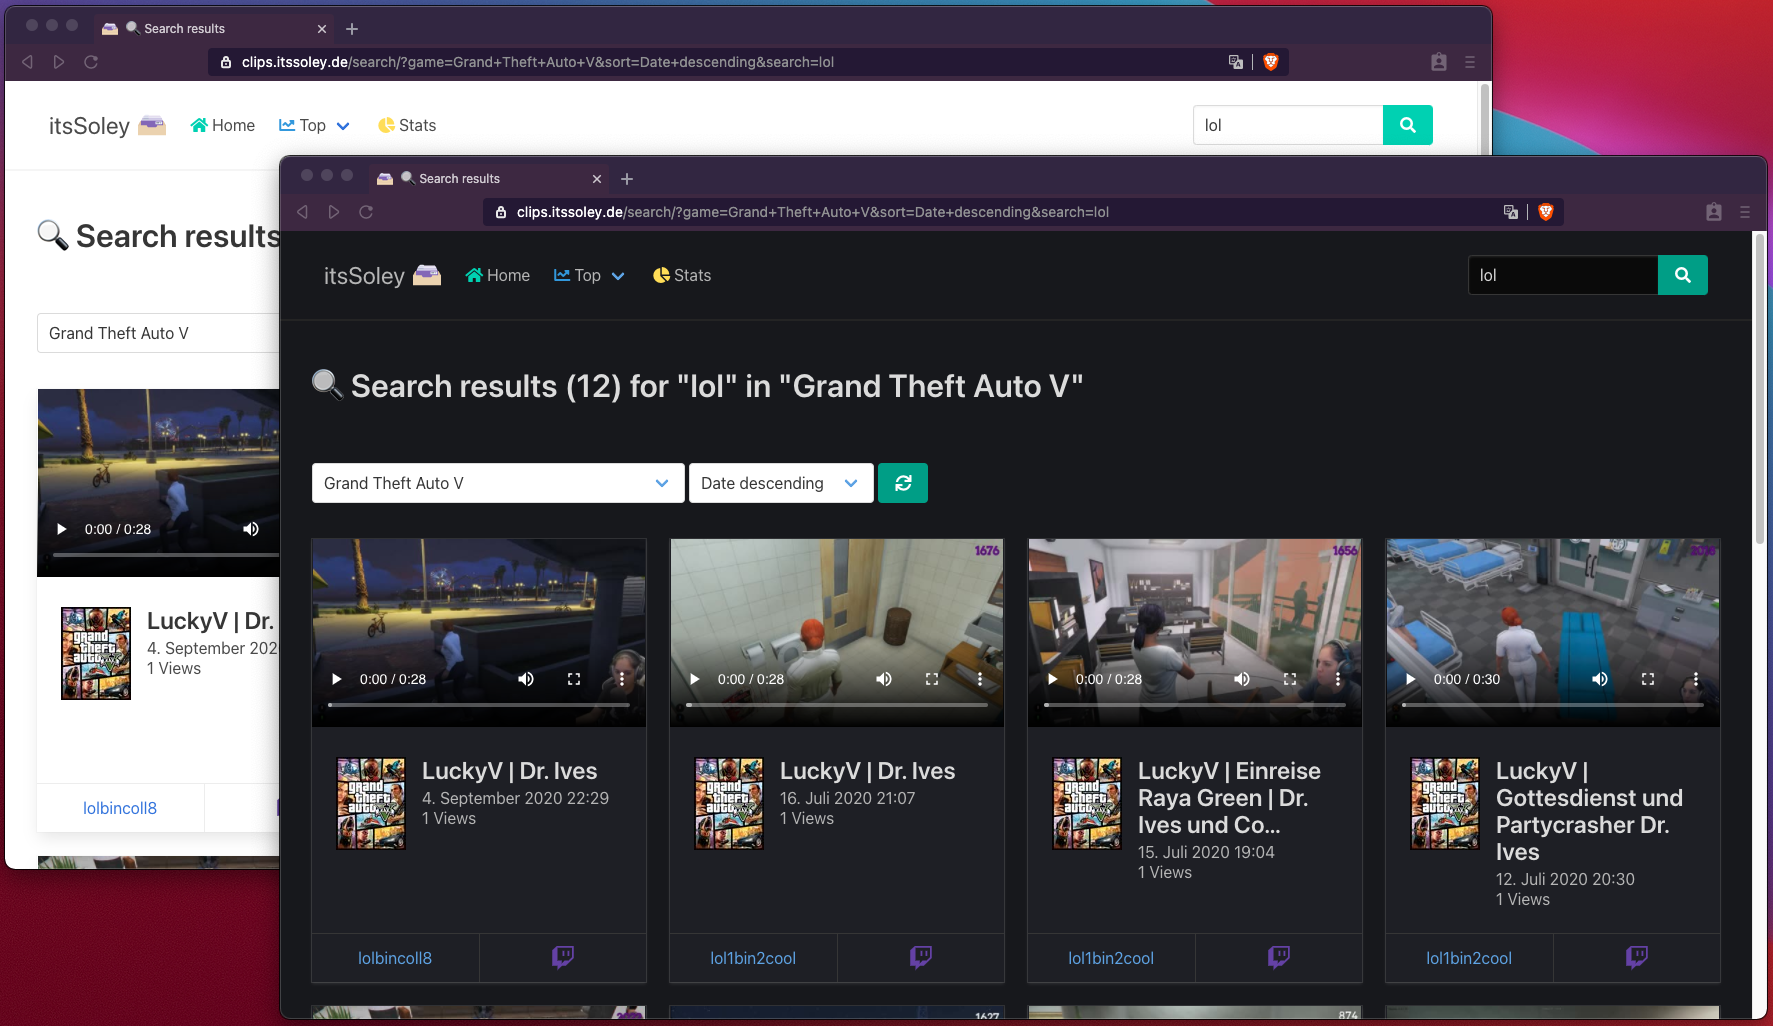Click the itsSoley logo in front window
Screen dimensions: 1773x1026
382,275
